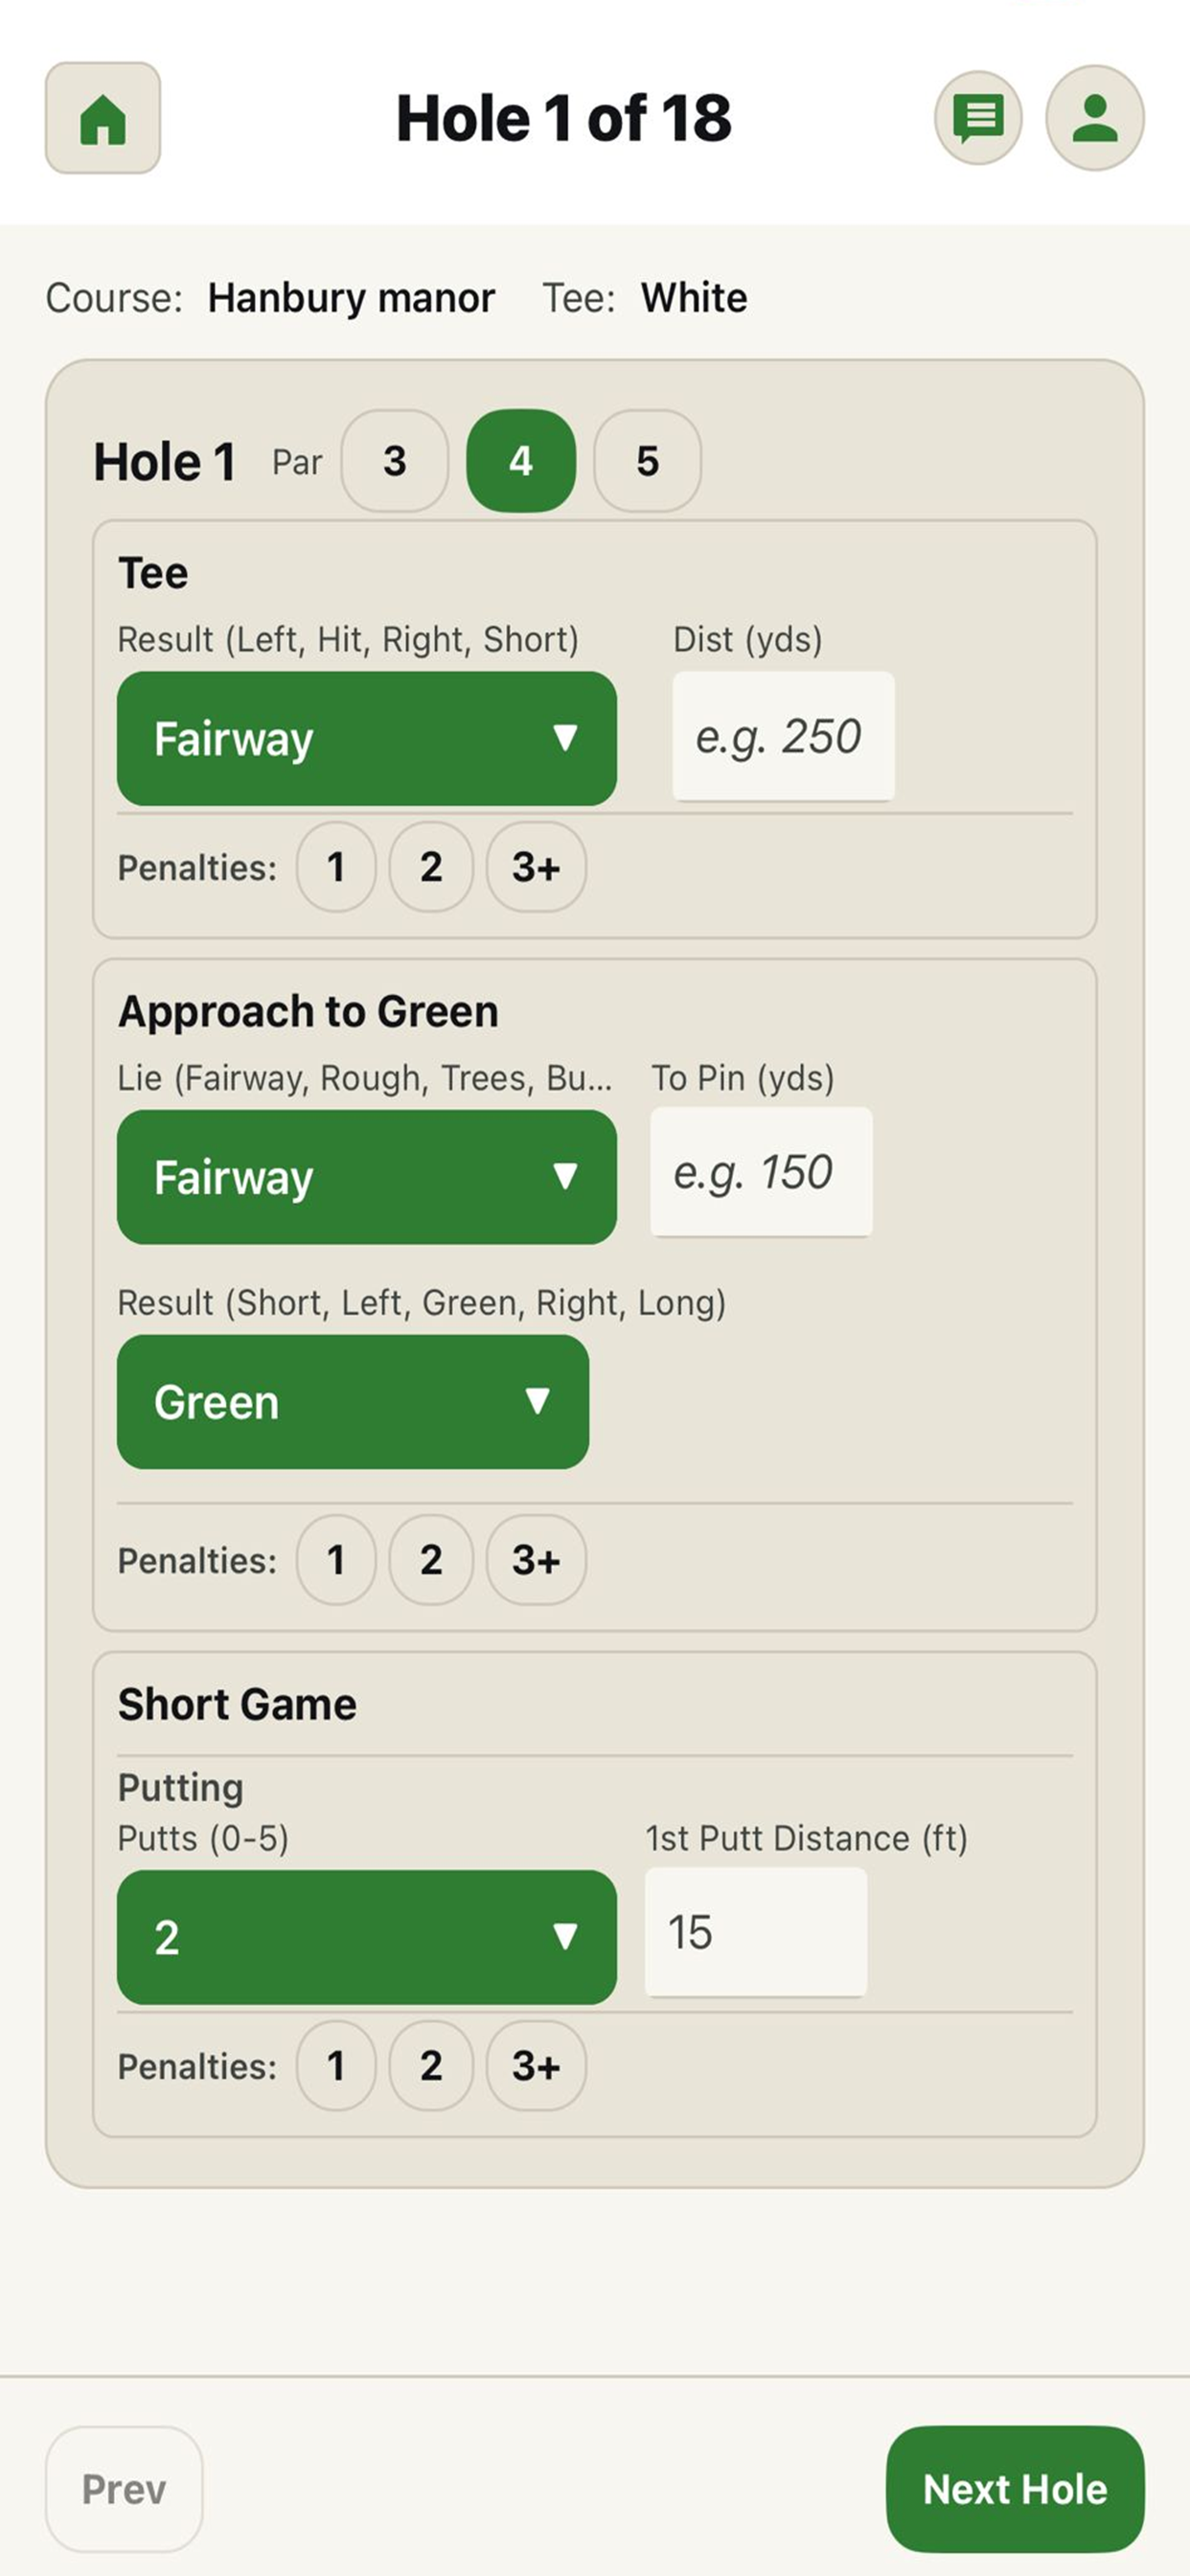Focus the To Pin yards field
Screen dimensions: 1190x2576
761,1172
